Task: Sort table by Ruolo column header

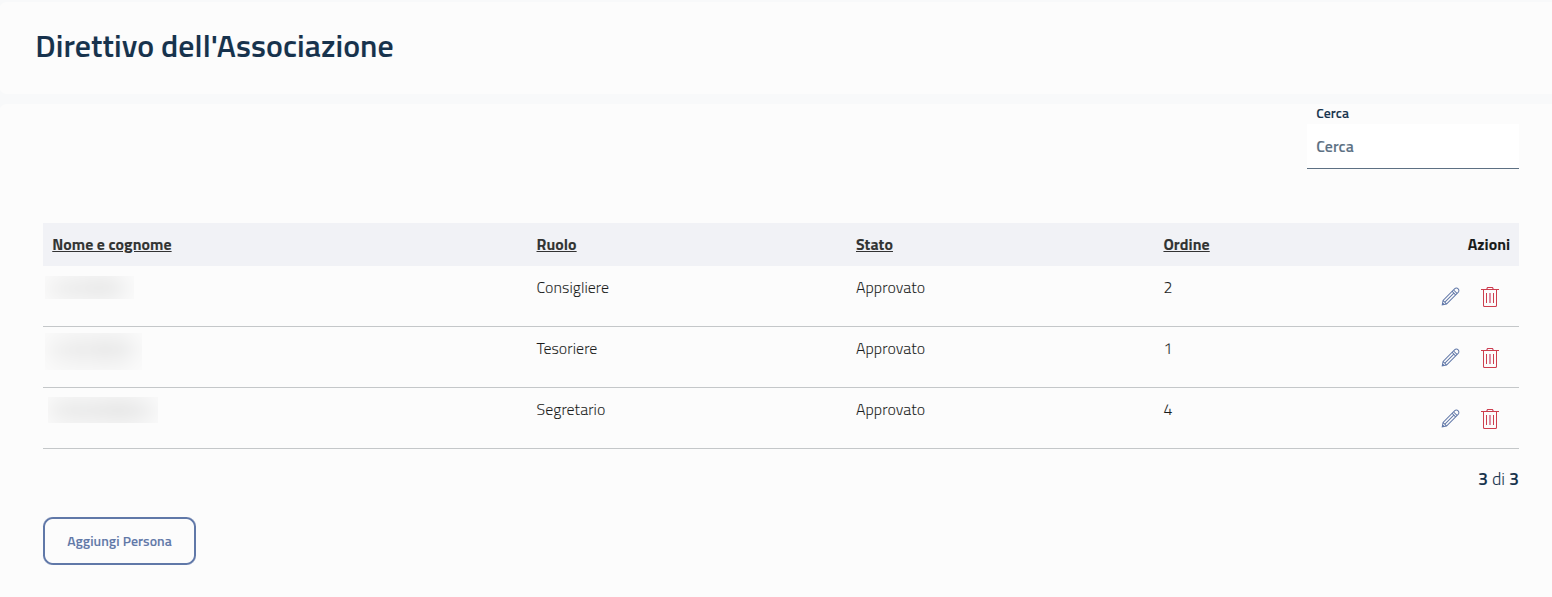Action: 556,245
